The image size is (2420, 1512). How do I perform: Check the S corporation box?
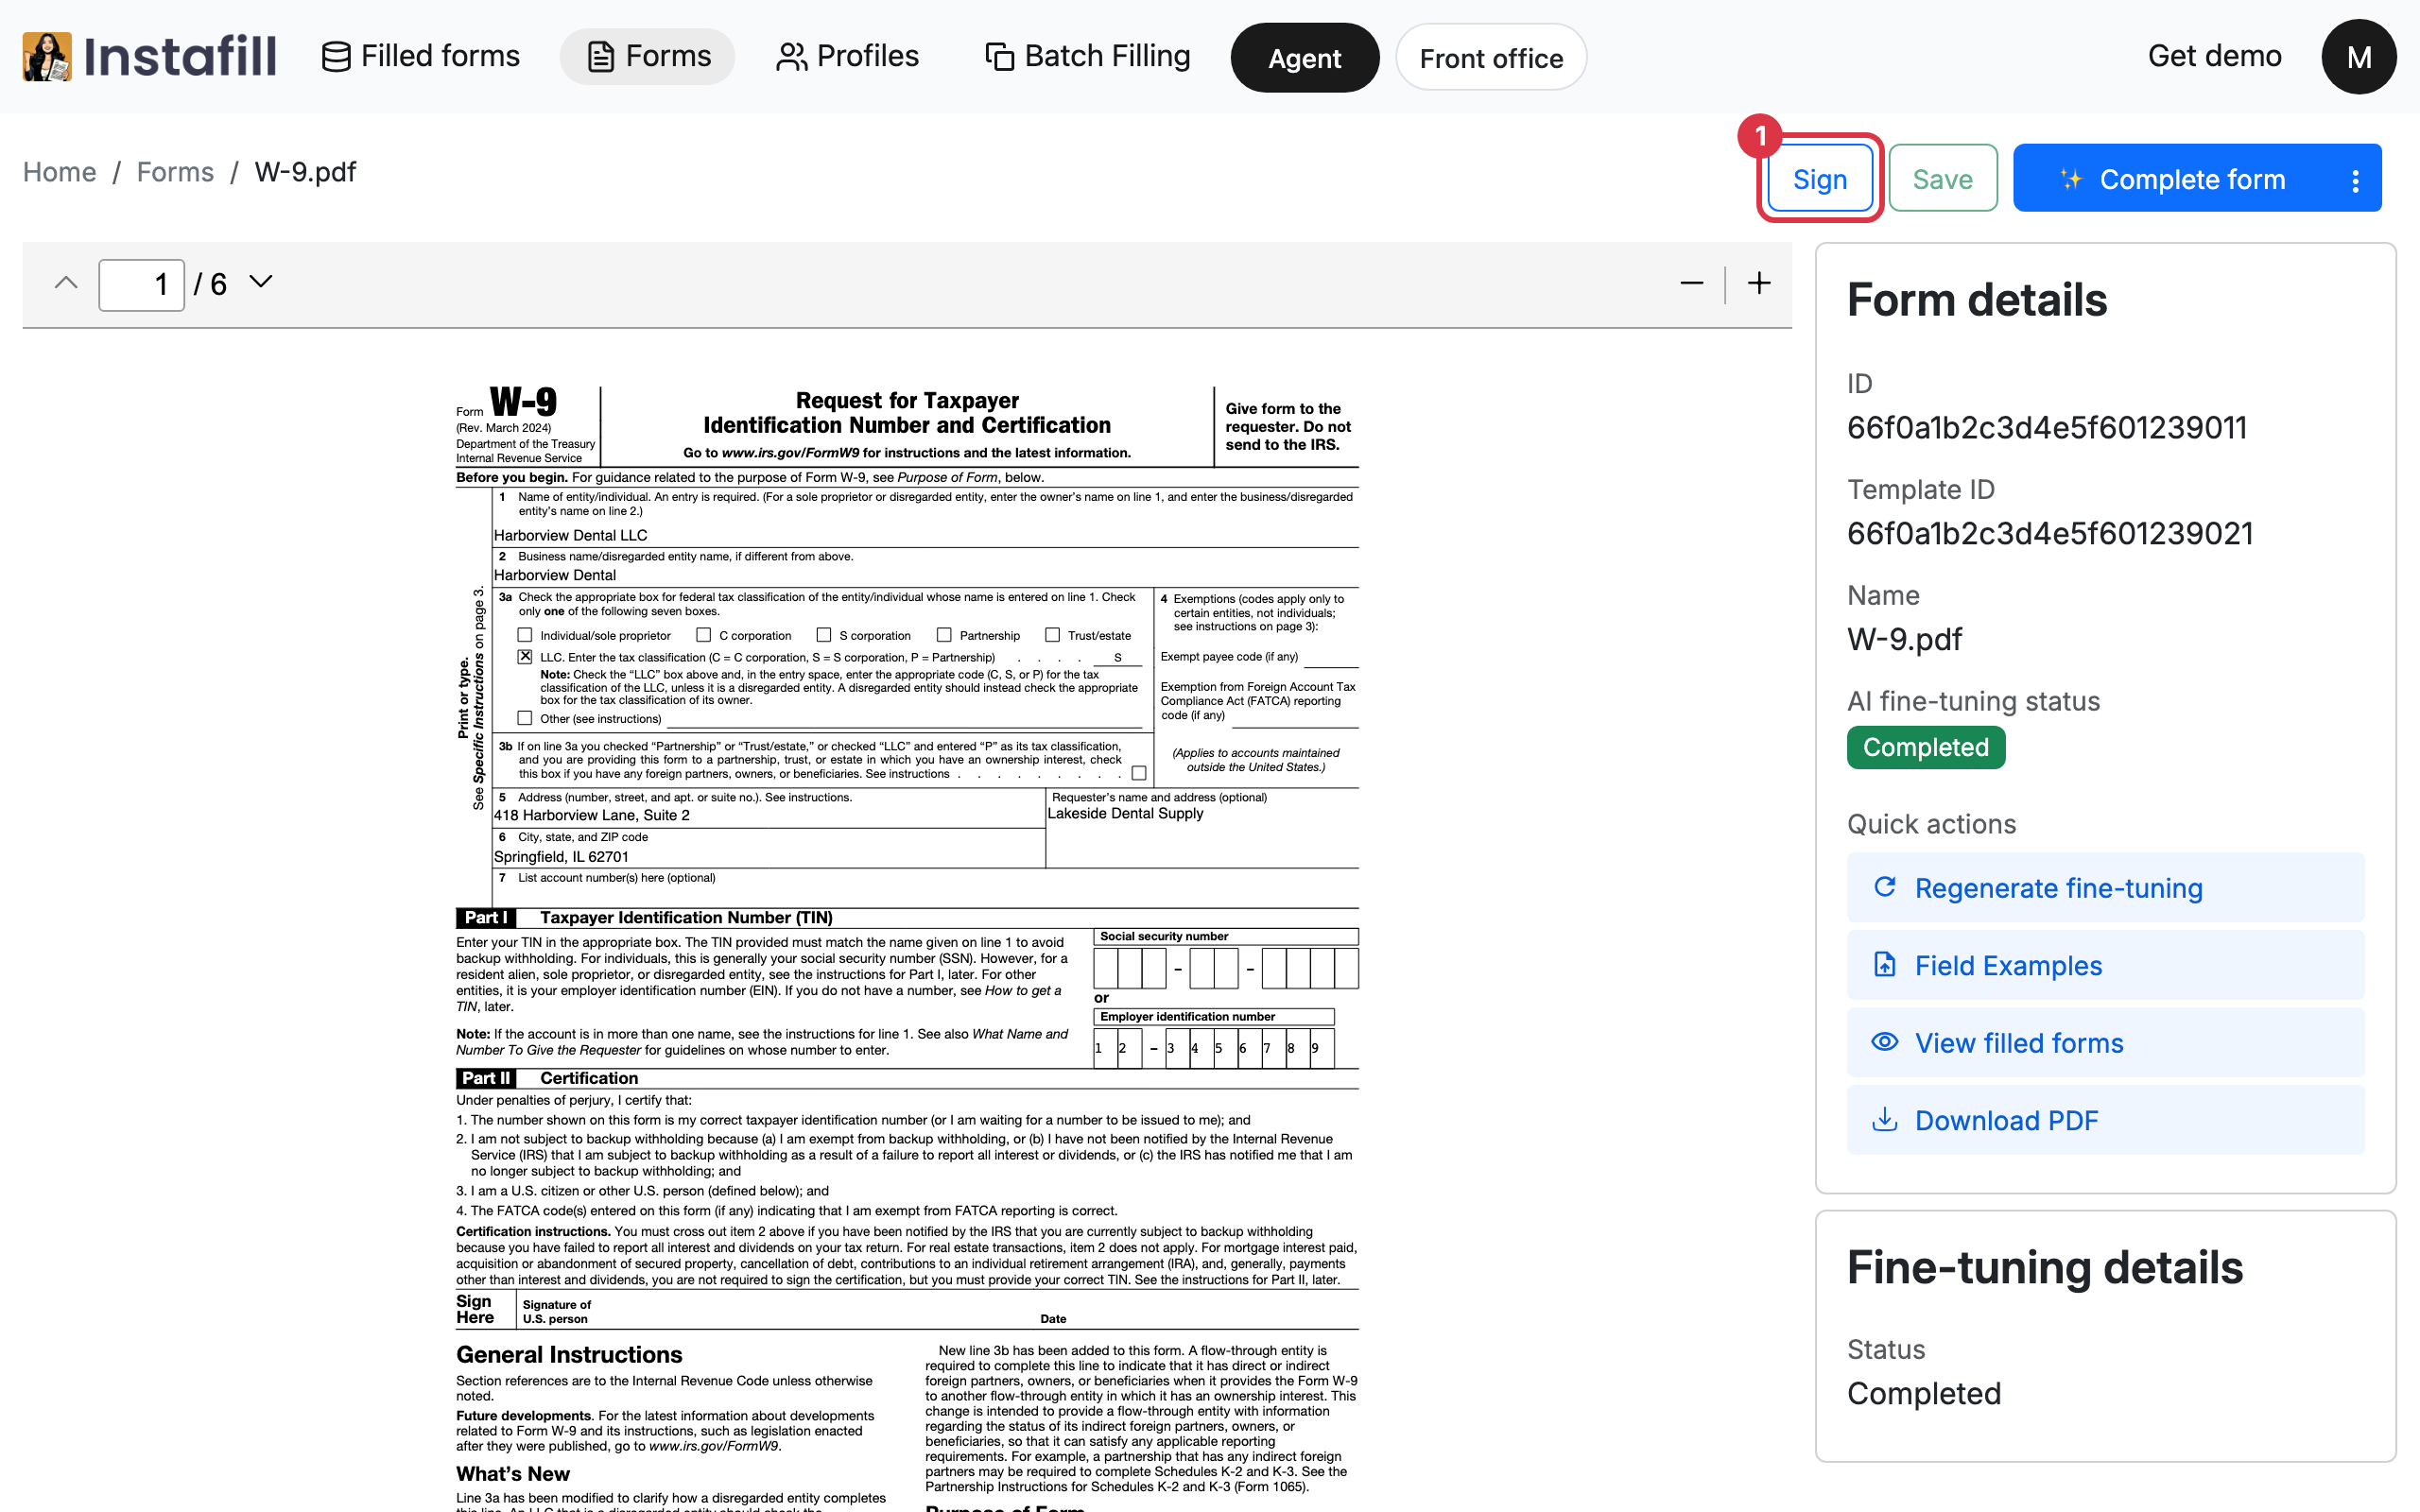(x=824, y=635)
